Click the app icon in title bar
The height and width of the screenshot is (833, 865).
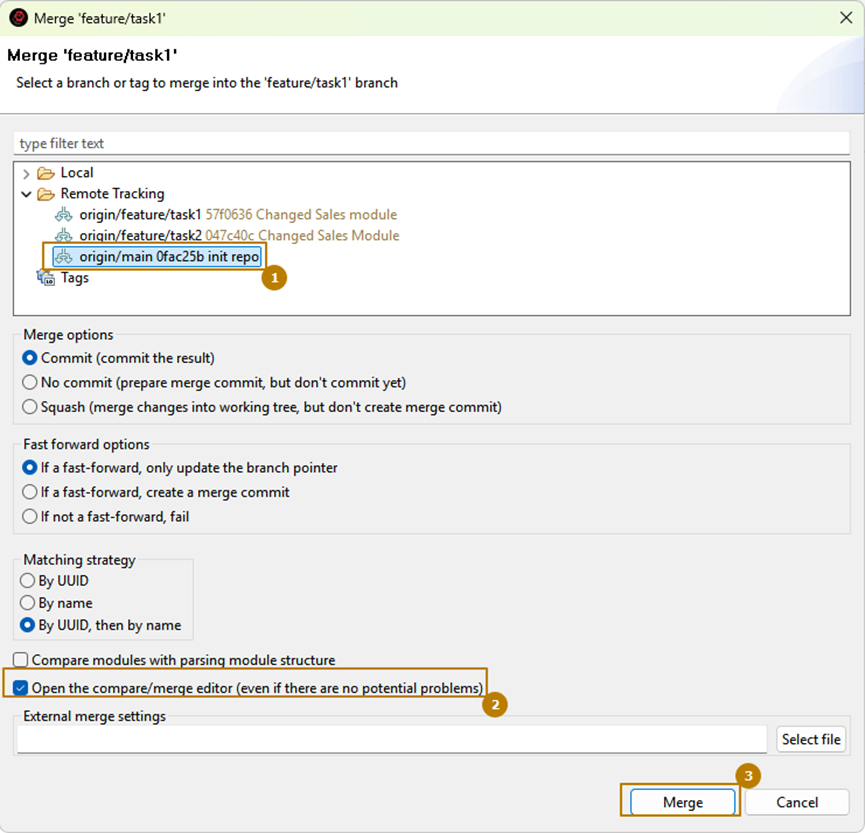(18, 17)
